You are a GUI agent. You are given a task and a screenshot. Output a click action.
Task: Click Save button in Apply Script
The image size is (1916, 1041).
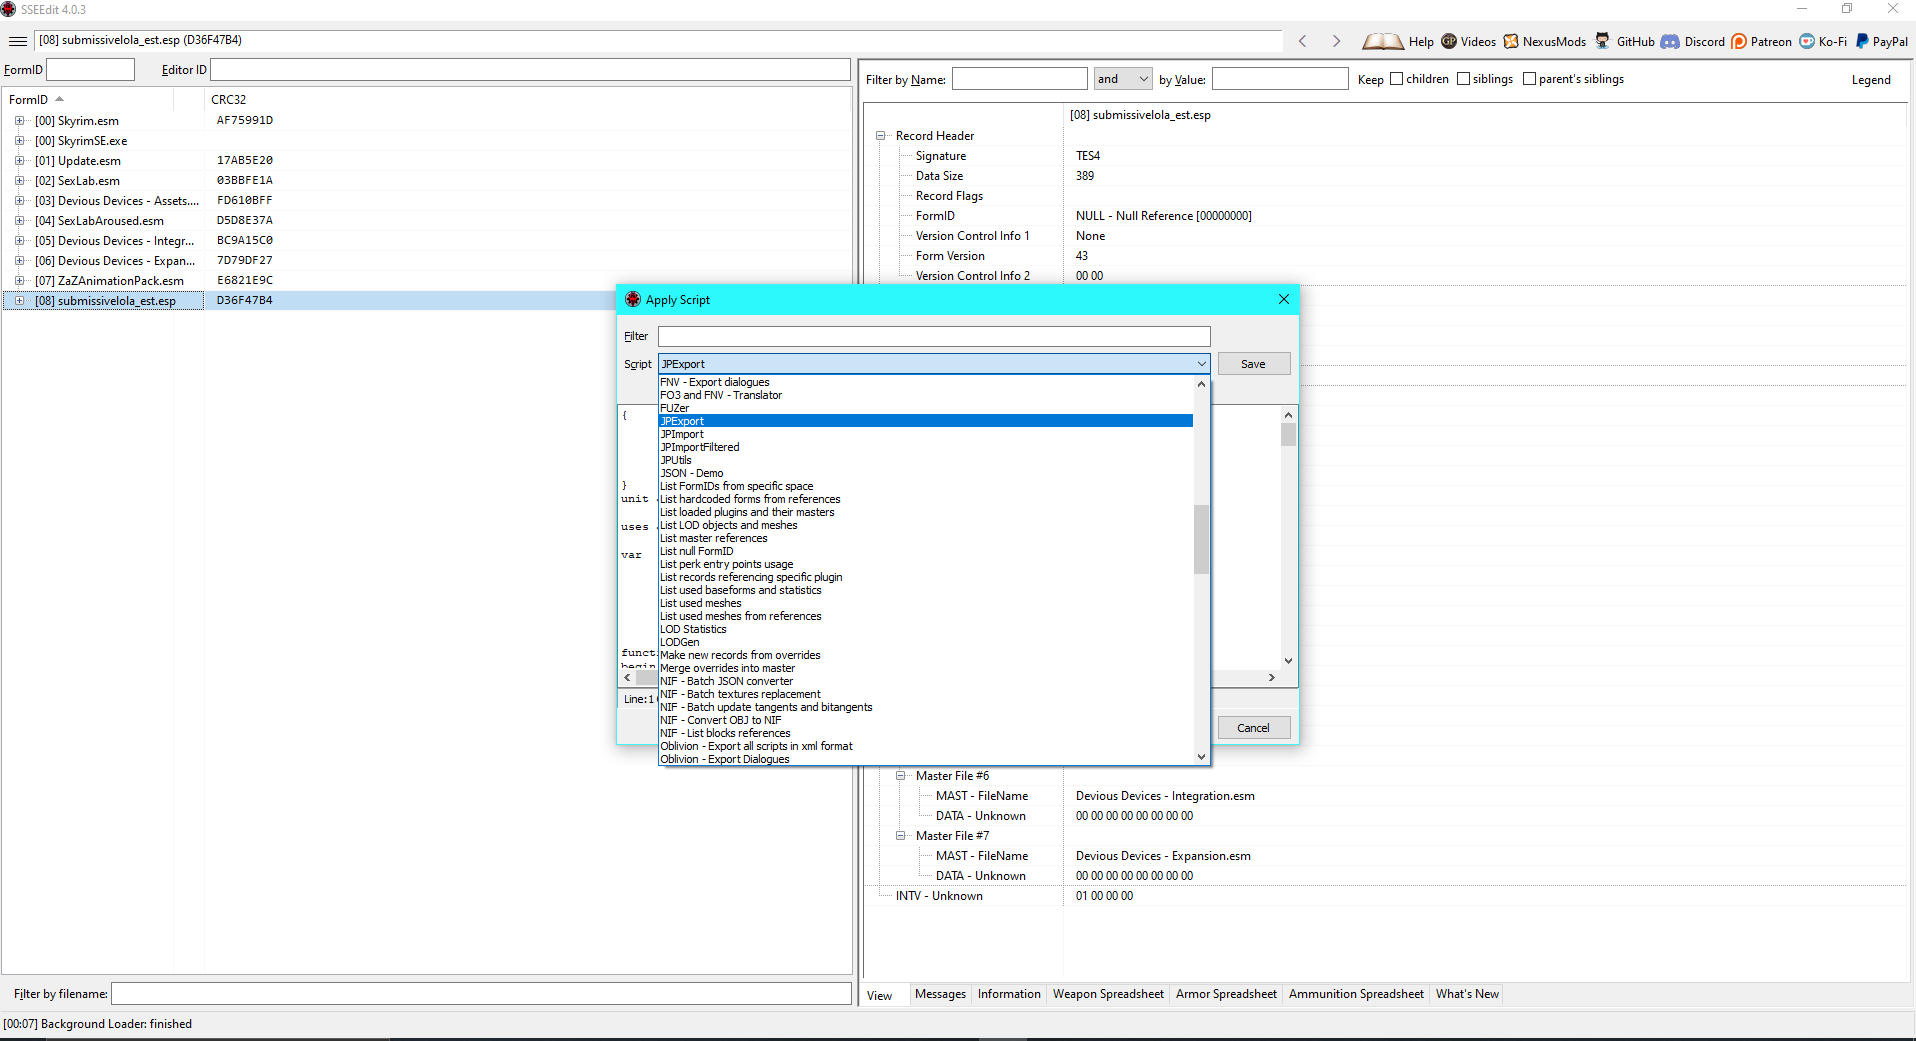click(x=1253, y=364)
